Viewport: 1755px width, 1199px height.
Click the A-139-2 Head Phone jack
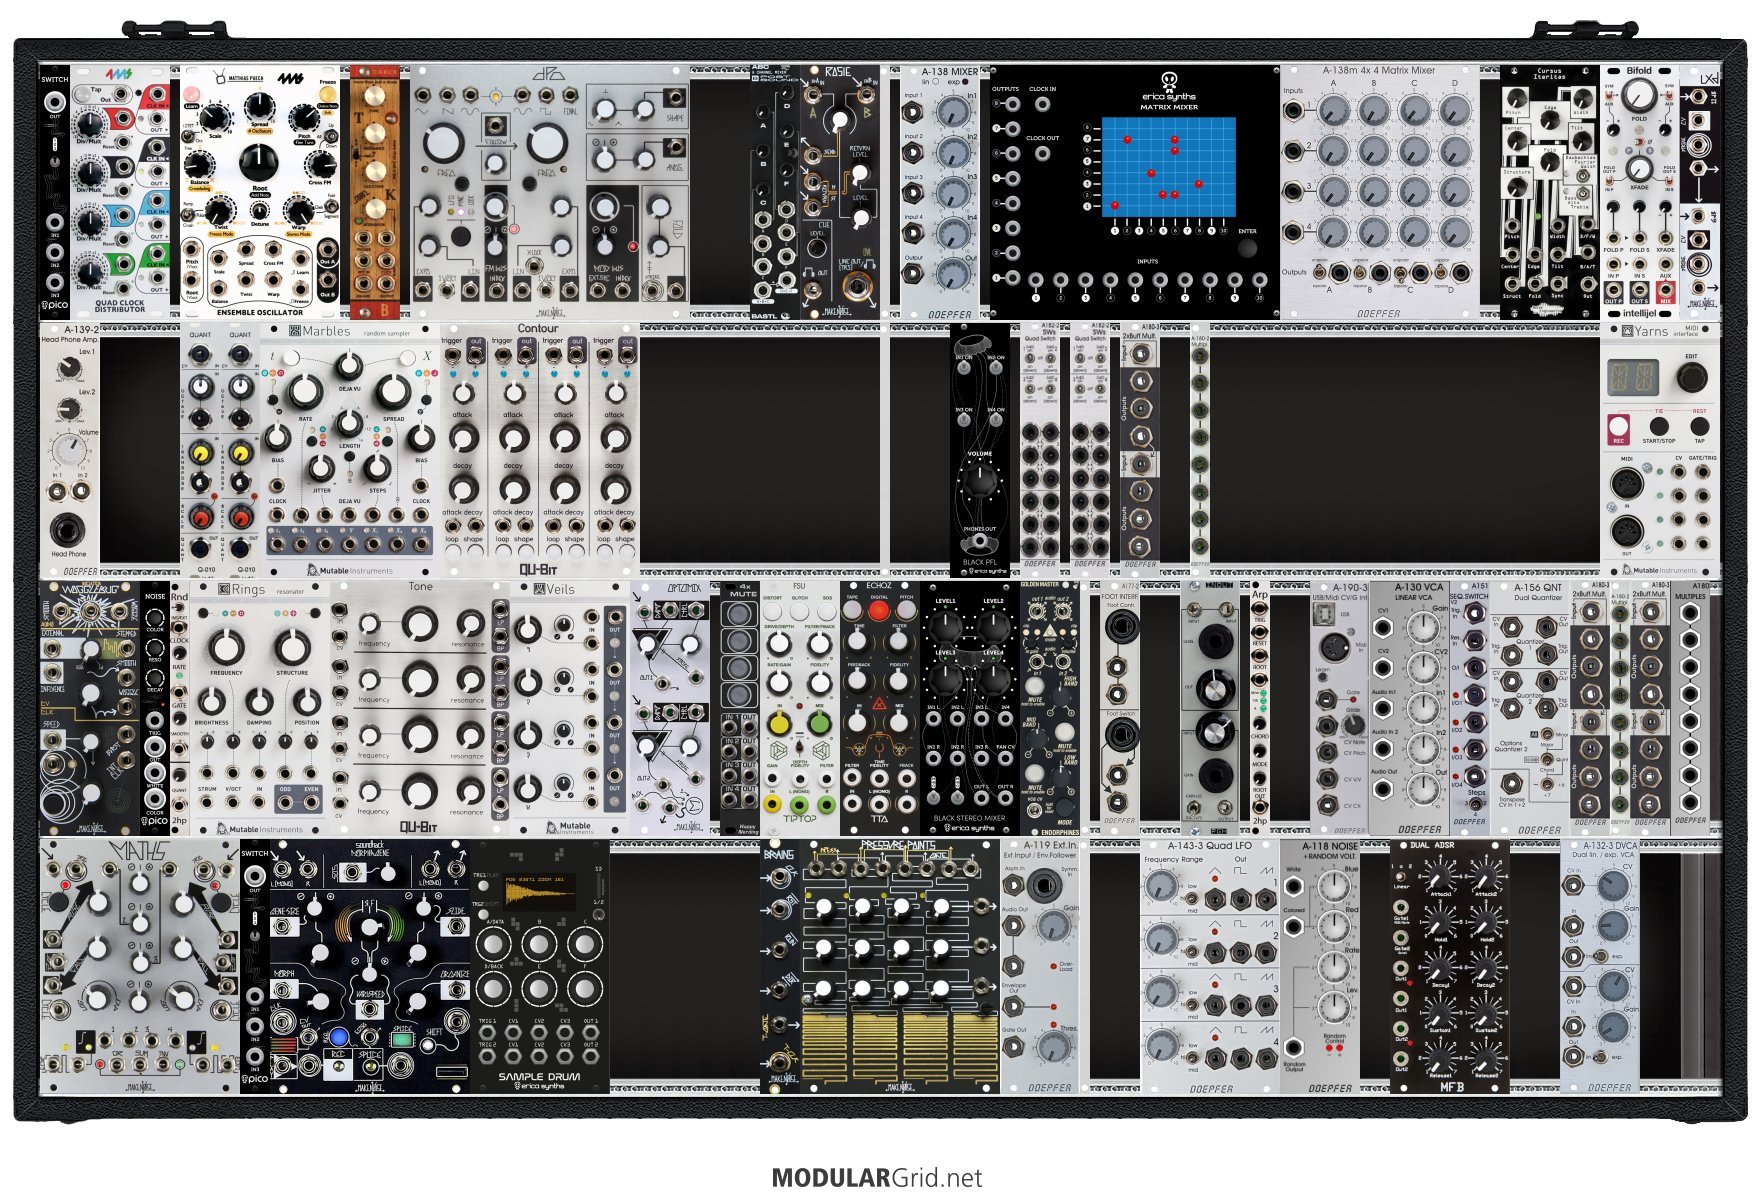click(68, 529)
